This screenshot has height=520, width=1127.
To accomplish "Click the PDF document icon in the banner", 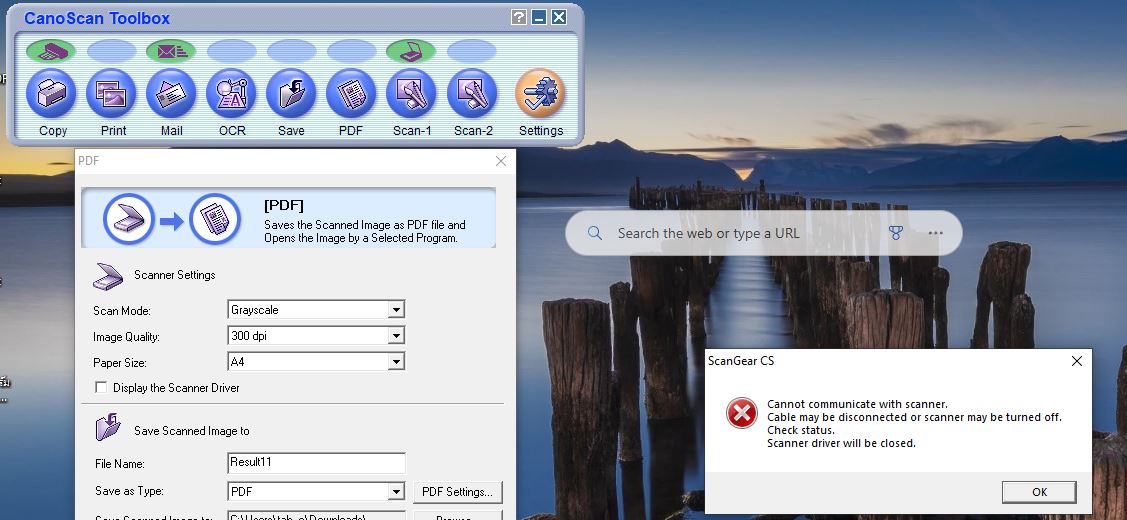I will tap(215, 219).
